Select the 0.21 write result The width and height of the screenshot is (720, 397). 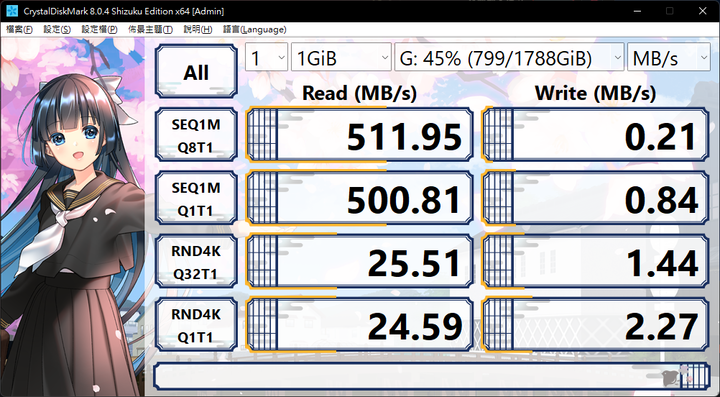[595, 135]
